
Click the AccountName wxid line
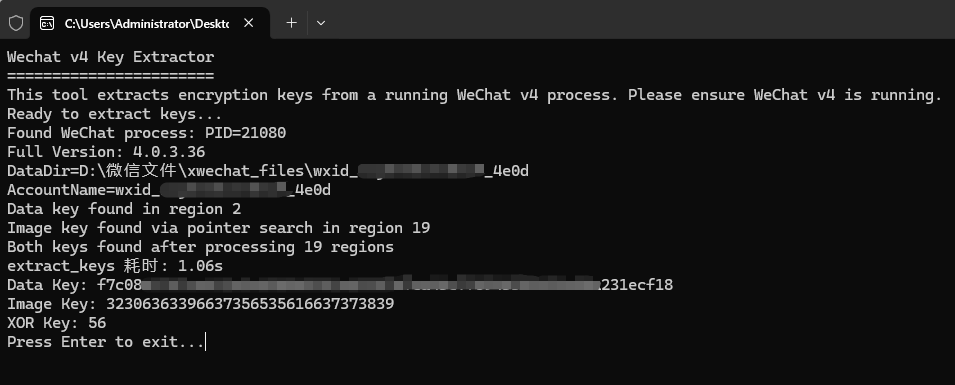[x=169, y=190]
